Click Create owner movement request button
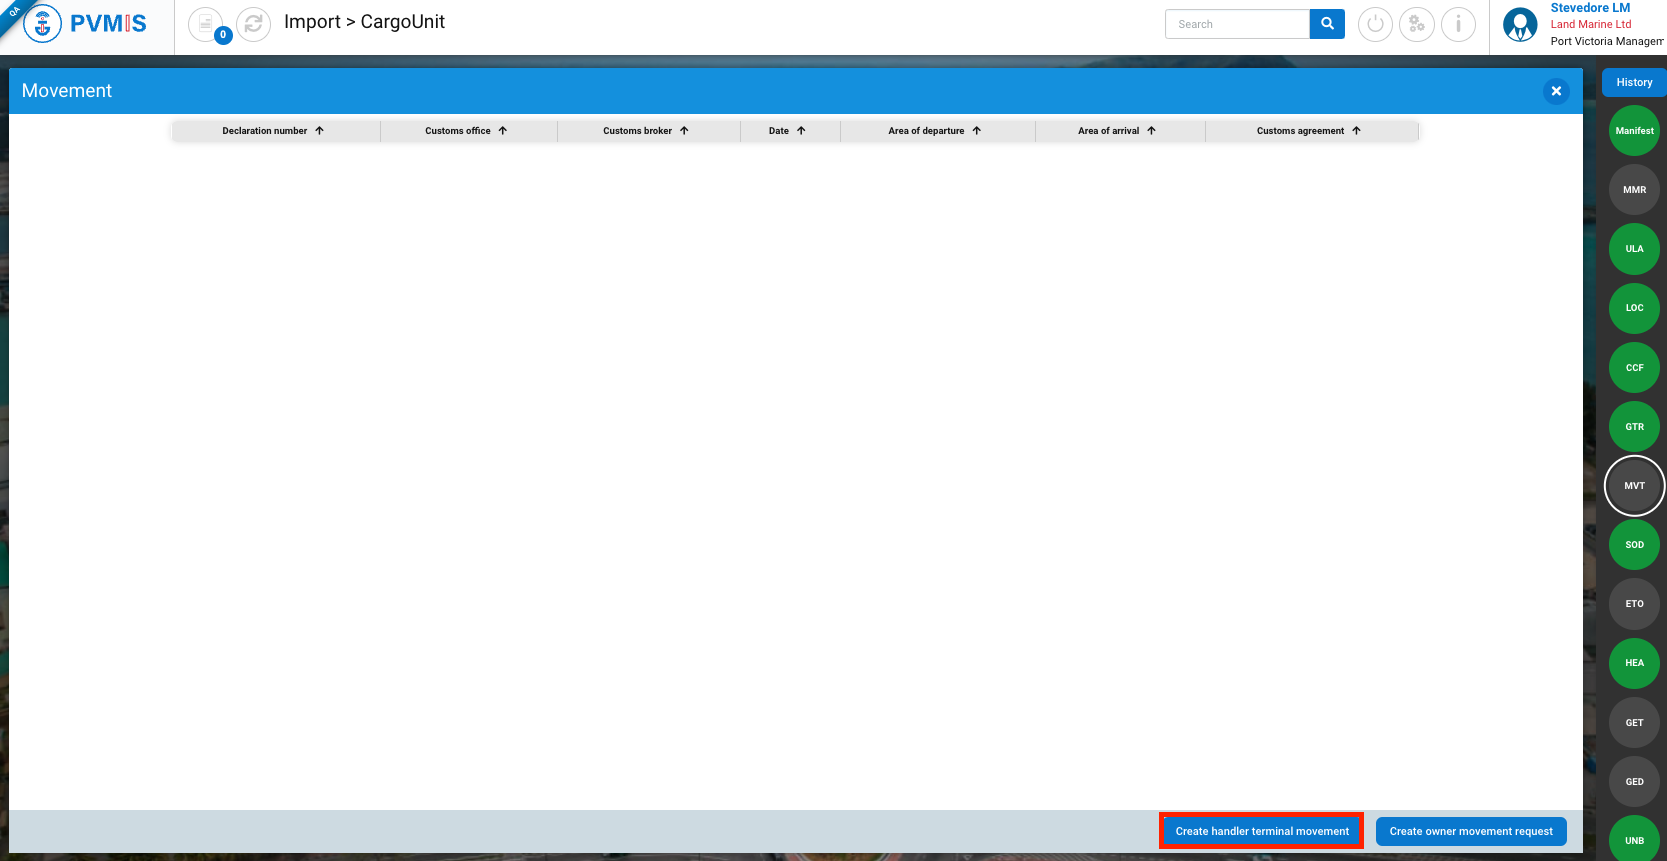This screenshot has width=1667, height=861. (1470, 831)
